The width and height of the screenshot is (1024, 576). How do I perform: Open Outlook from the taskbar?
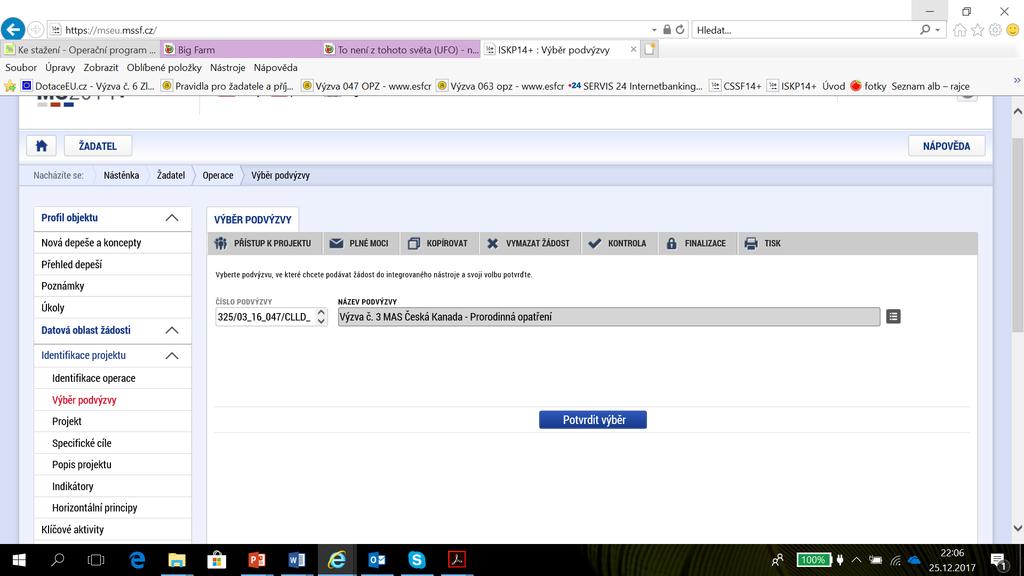[x=377, y=560]
